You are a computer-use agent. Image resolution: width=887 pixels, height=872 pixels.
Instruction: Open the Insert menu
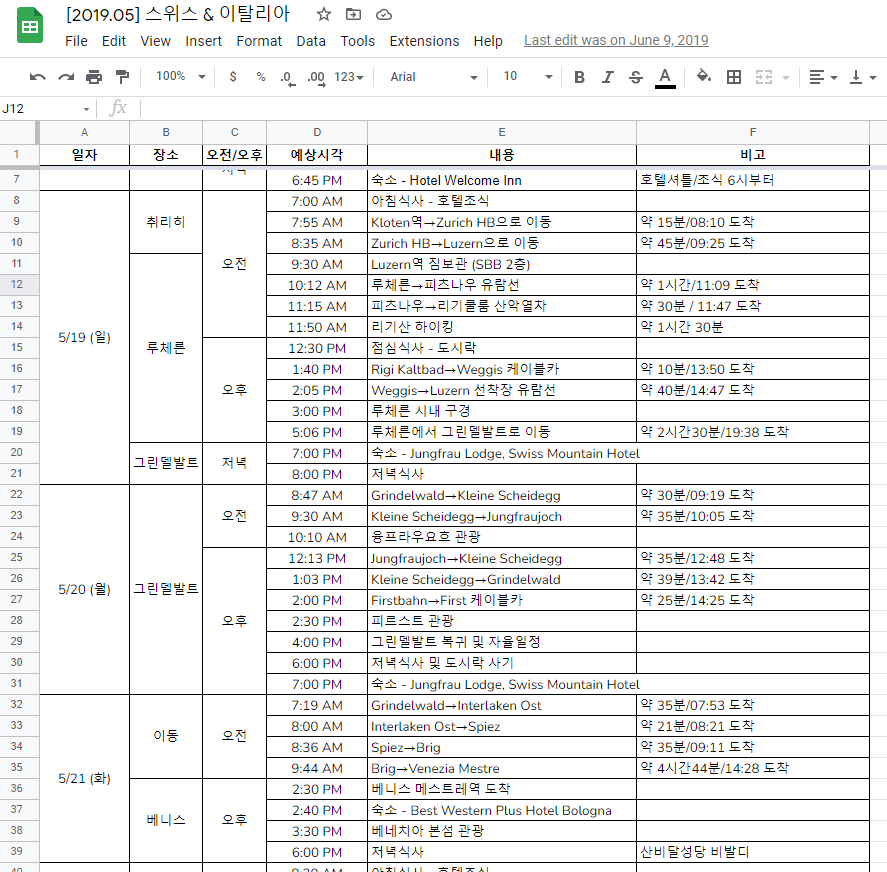coord(204,41)
